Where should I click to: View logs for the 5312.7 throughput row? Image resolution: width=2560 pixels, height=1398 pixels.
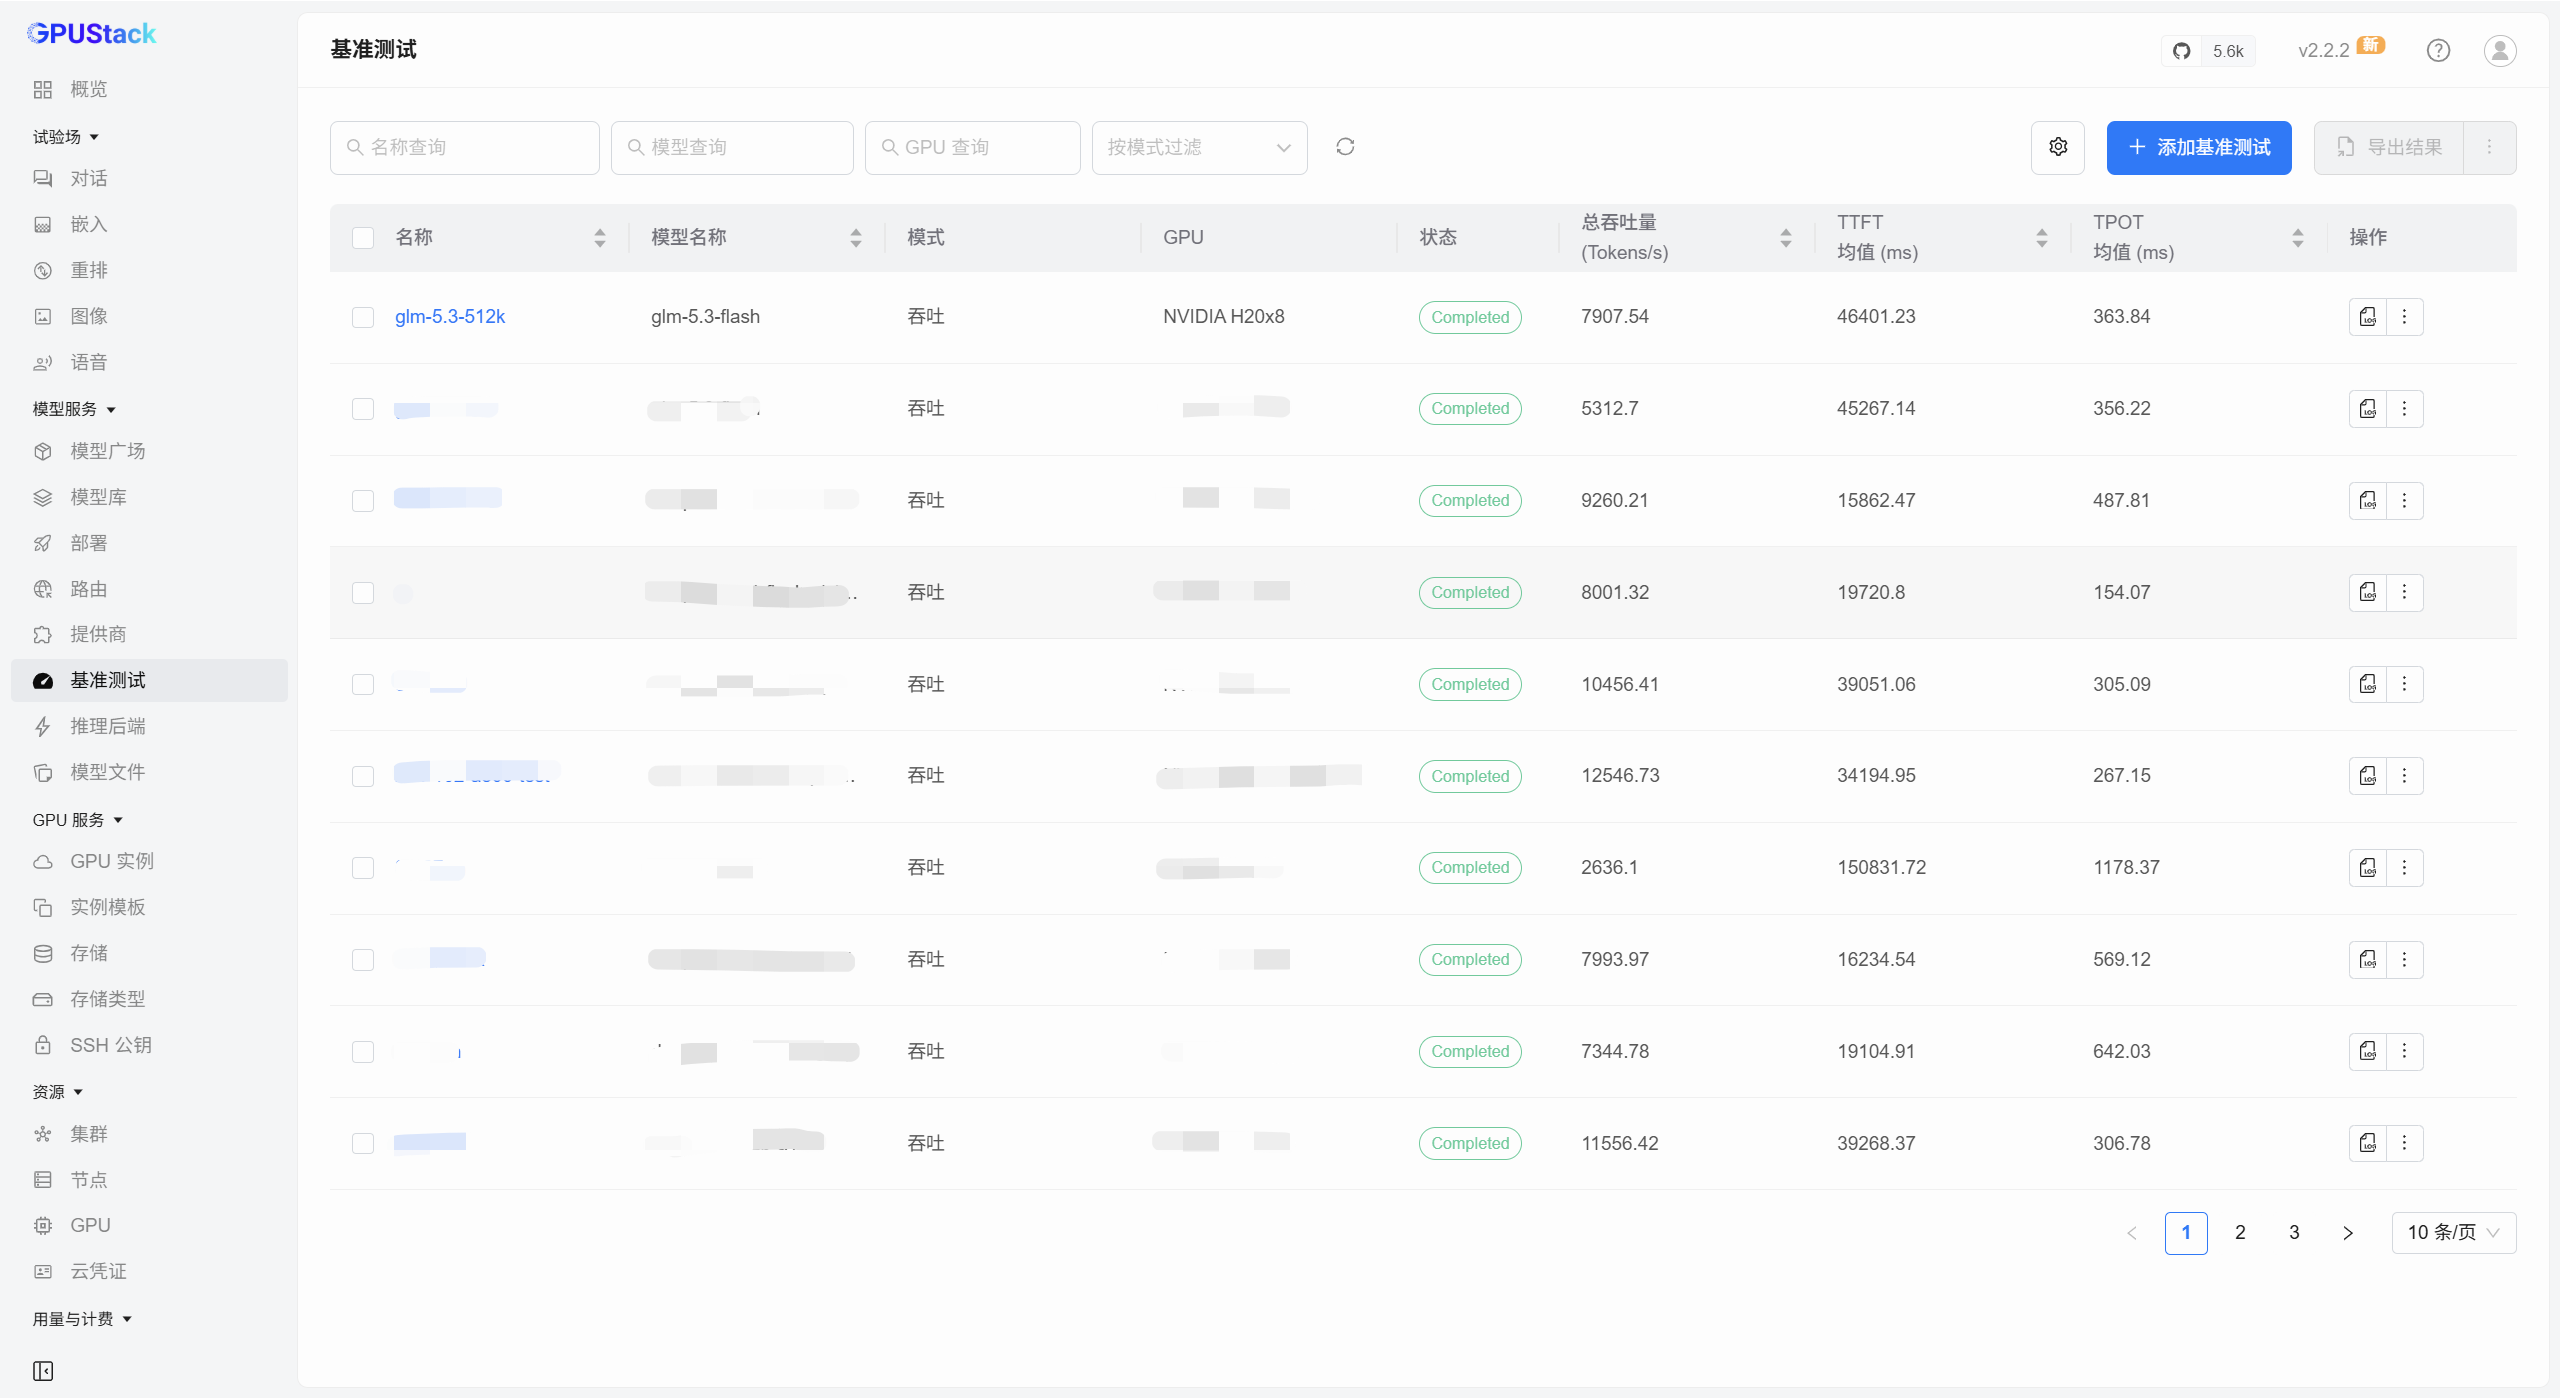[2368, 409]
